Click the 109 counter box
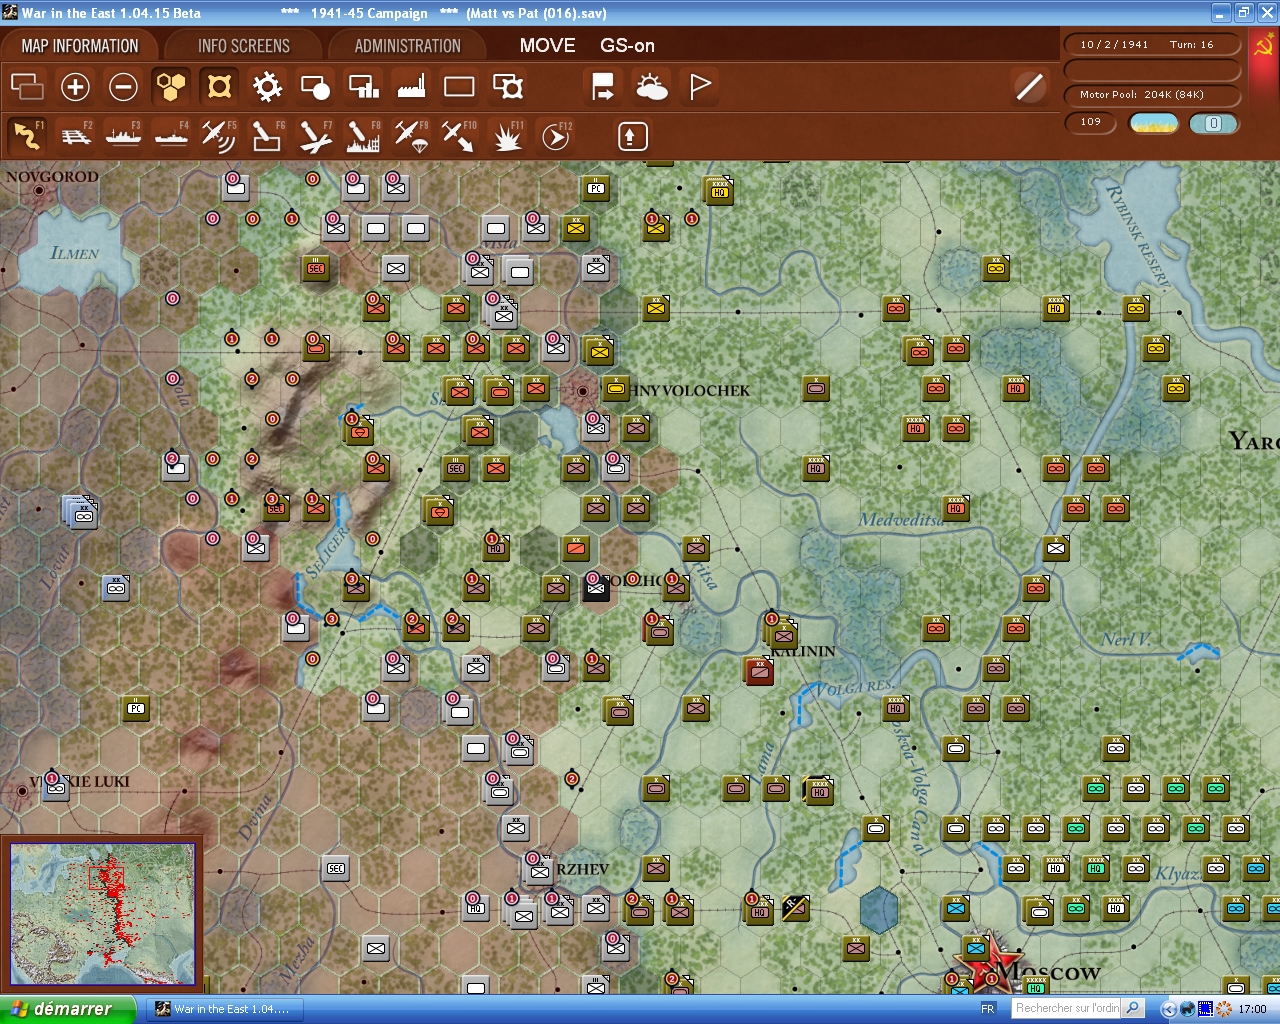1280x1024 pixels. click(1091, 122)
